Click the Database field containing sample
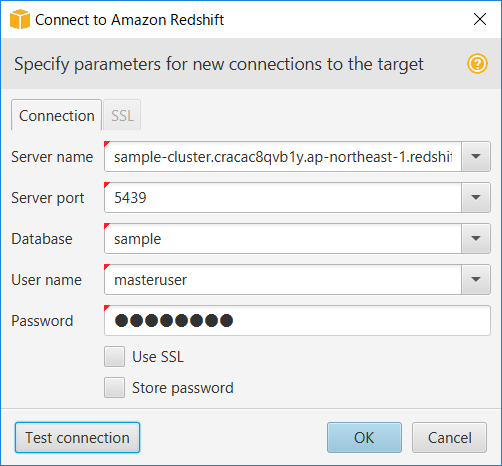The height and width of the screenshot is (466, 502). (283, 238)
